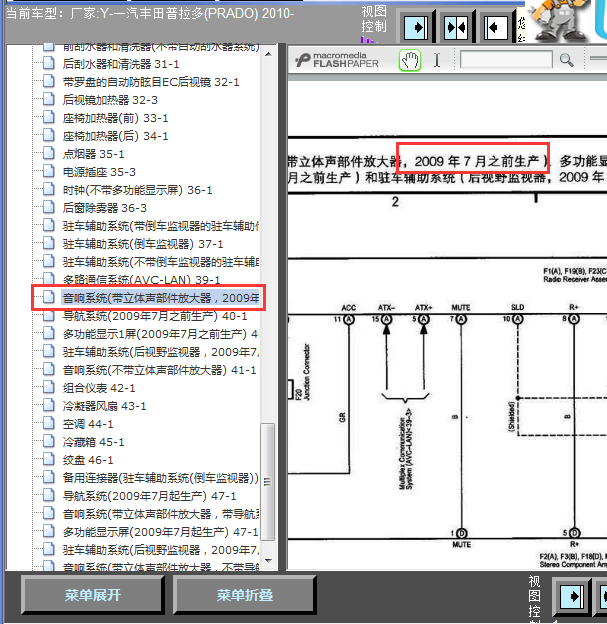Open 时钟(不带多功能显示屏) 36-1
The height and width of the screenshot is (624, 607).
click(137, 190)
